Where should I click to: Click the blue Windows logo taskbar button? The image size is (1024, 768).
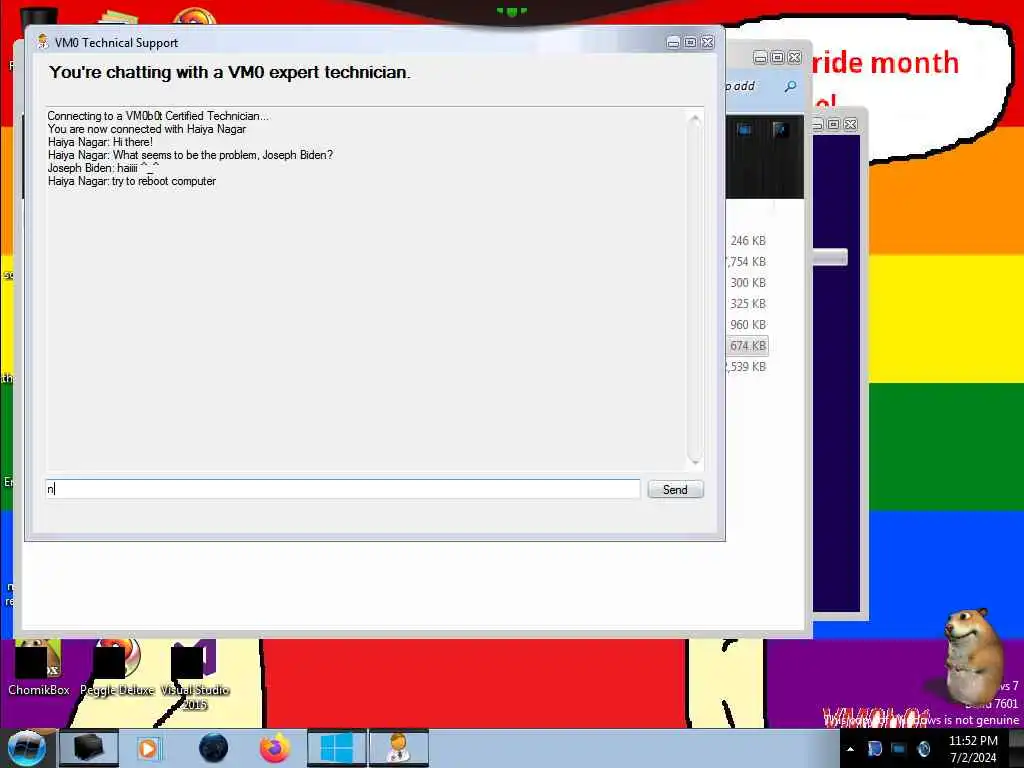[337, 748]
